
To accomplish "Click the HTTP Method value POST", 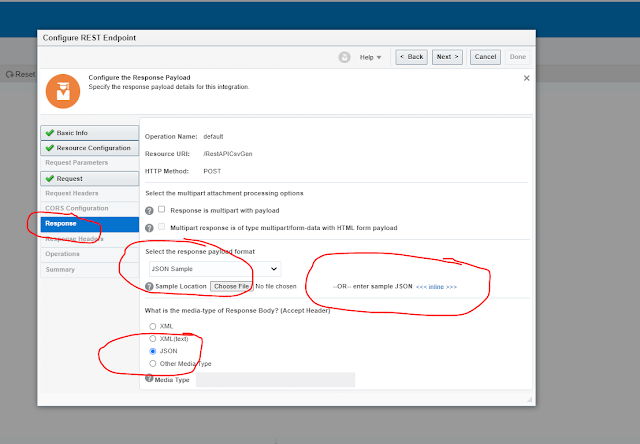I will (212, 171).
